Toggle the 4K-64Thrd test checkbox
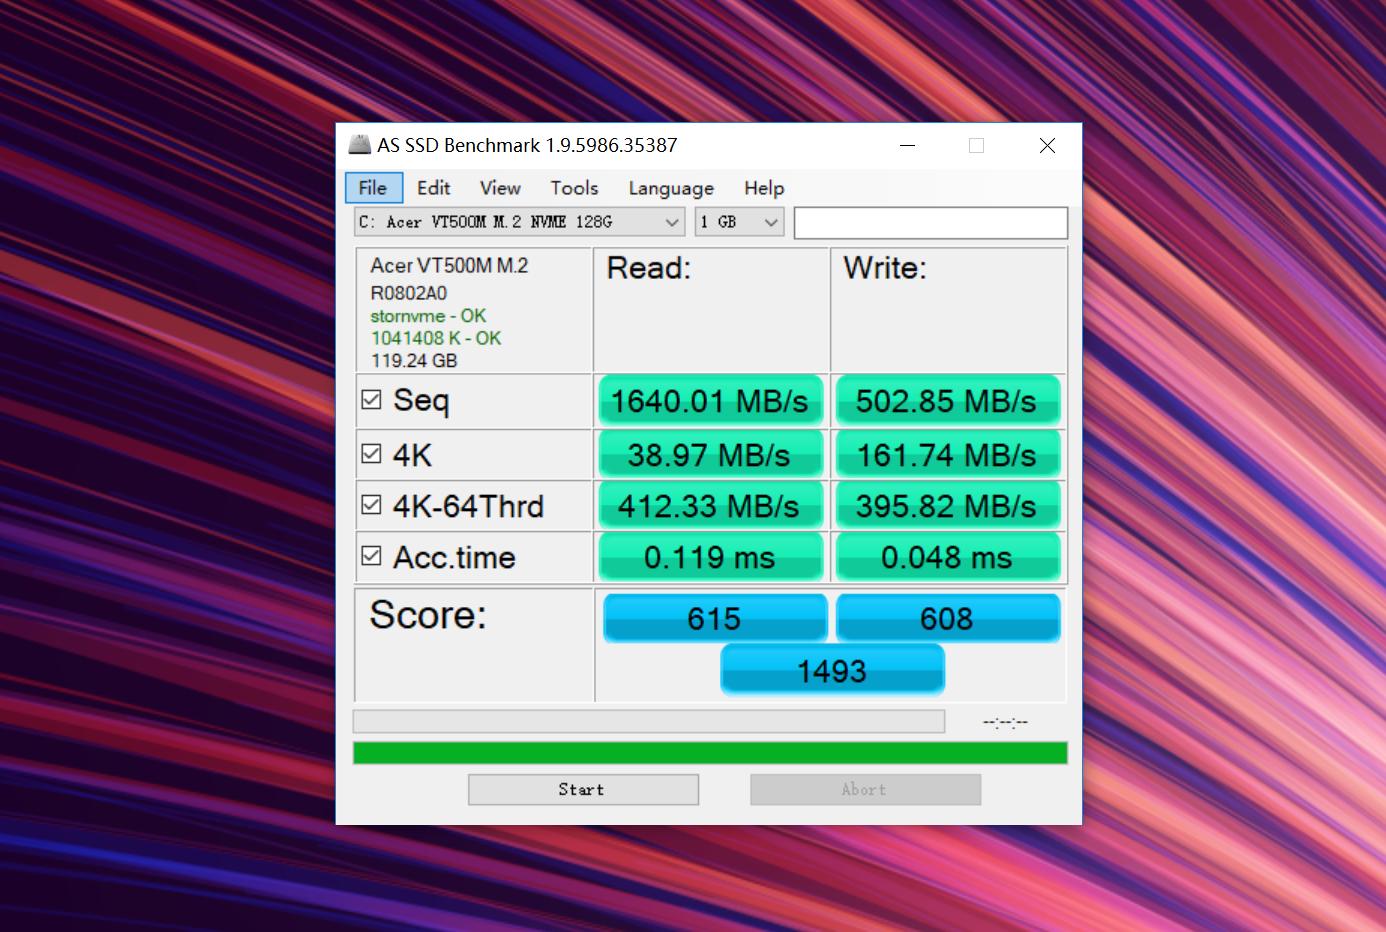 371,505
